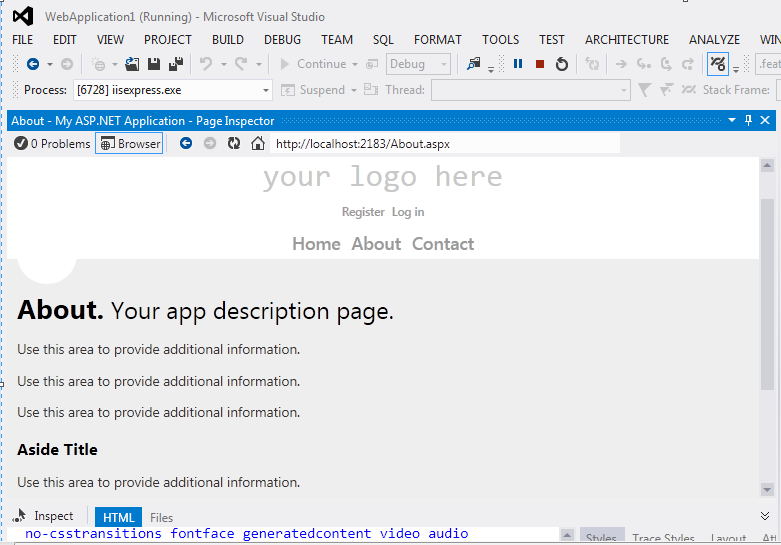781x545 pixels.
Task: Click the Navigate Backward toolbar icon
Action: (x=33, y=64)
